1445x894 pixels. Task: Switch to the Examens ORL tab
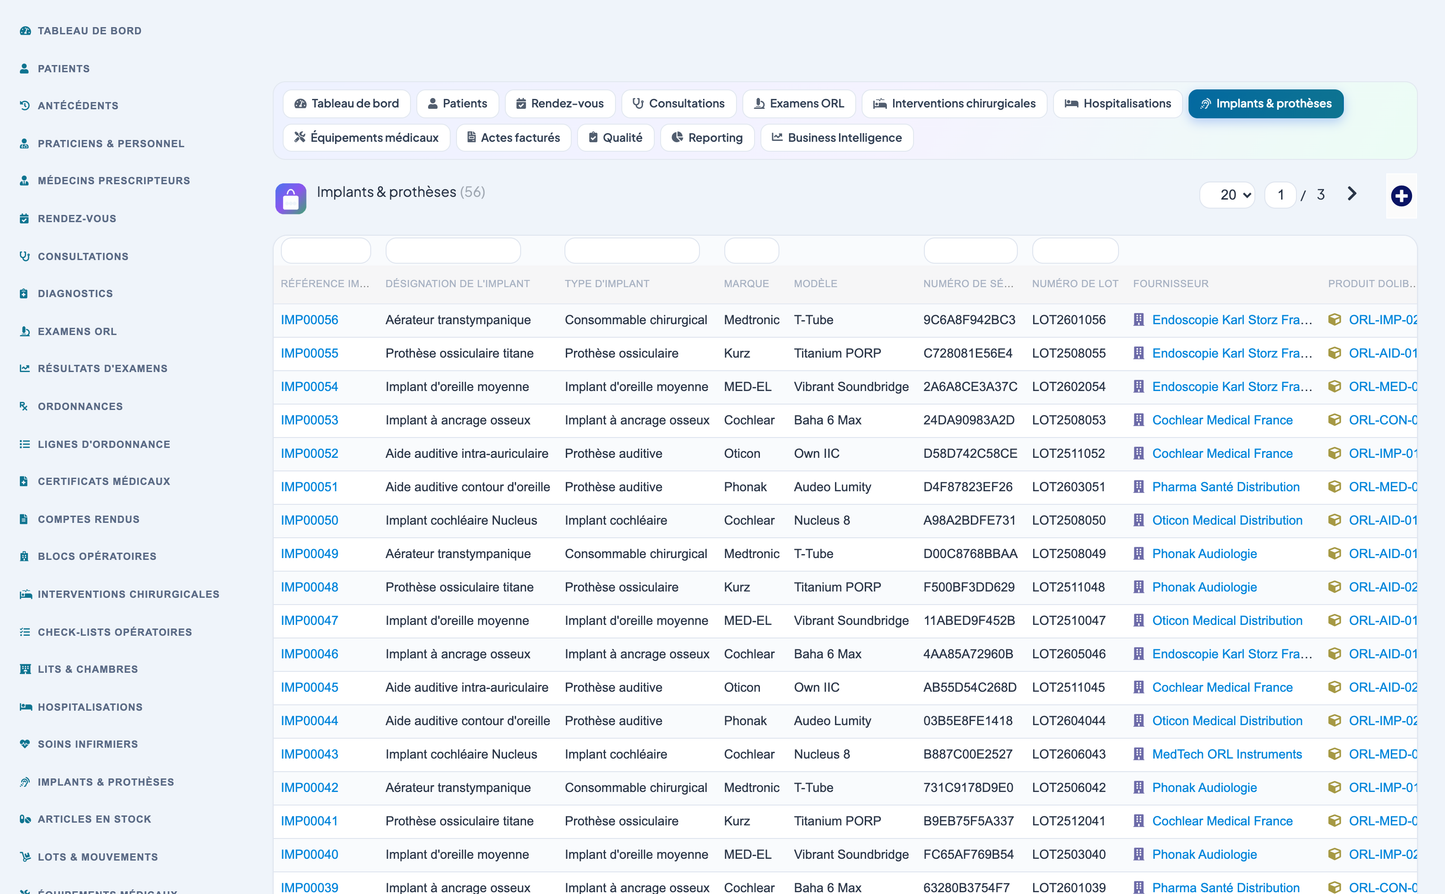point(799,104)
